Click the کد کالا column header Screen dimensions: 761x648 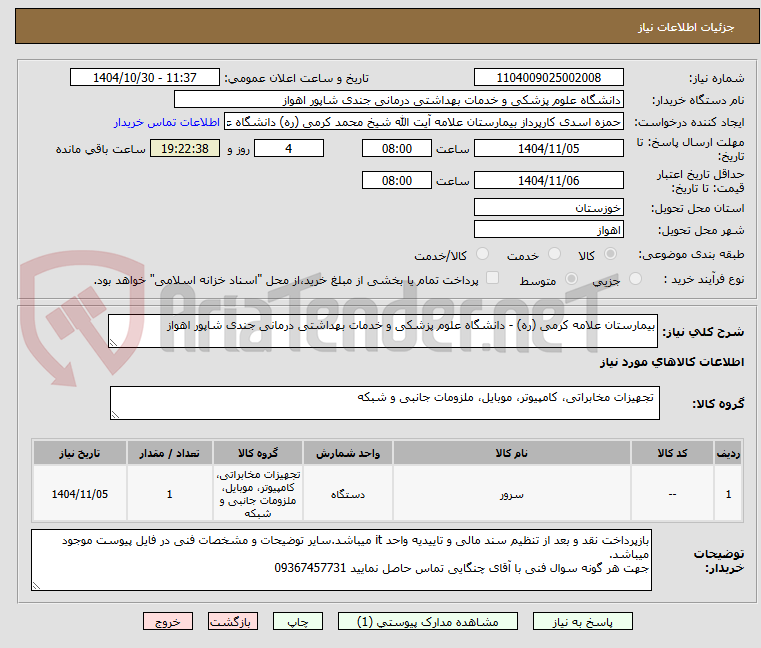coord(672,453)
